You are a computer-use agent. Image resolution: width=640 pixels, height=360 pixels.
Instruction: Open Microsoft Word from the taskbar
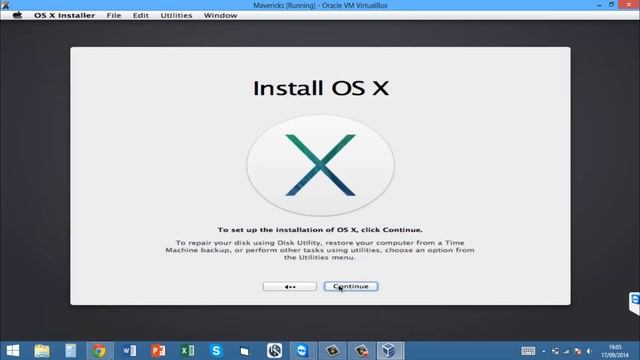coord(129,351)
